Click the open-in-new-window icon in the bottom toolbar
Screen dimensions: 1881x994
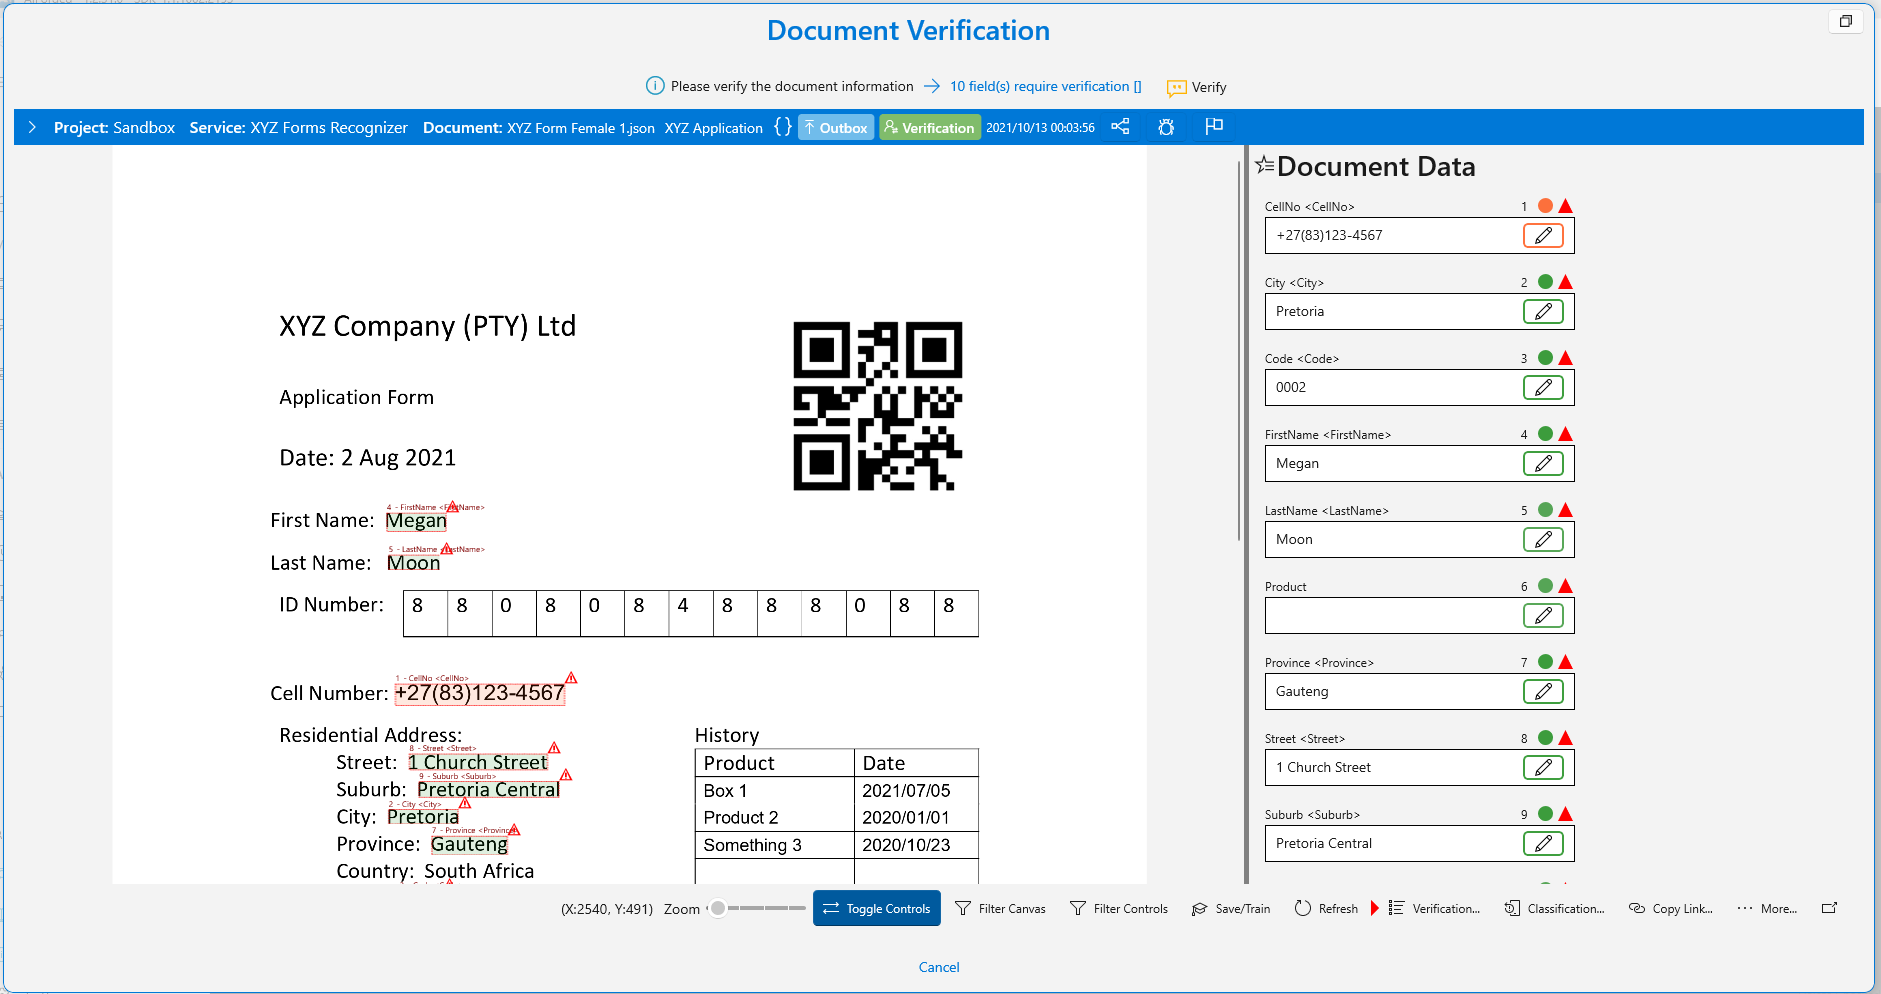pyautogui.click(x=1829, y=908)
